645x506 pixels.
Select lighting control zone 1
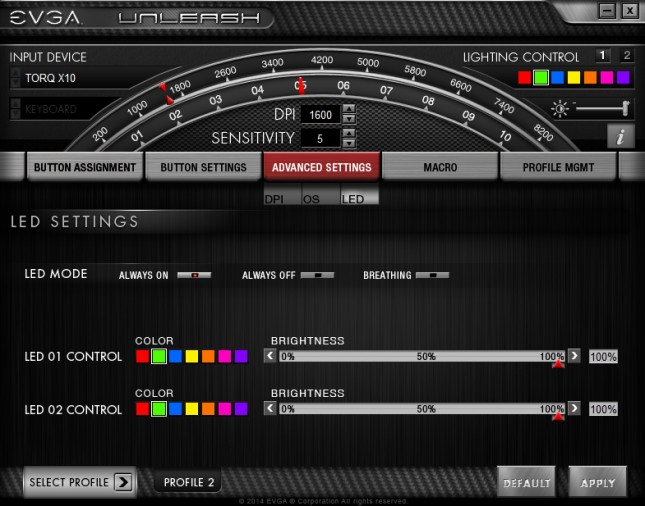click(x=603, y=56)
